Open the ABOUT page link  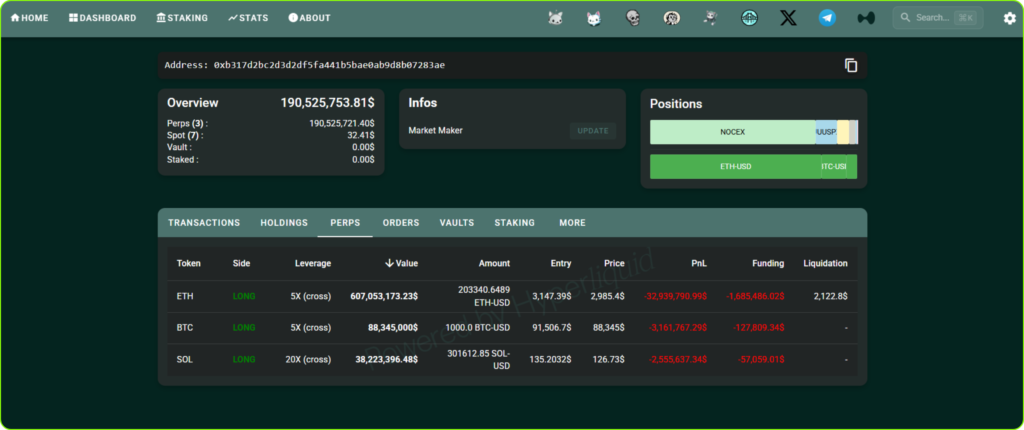pyautogui.click(x=309, y=18)
